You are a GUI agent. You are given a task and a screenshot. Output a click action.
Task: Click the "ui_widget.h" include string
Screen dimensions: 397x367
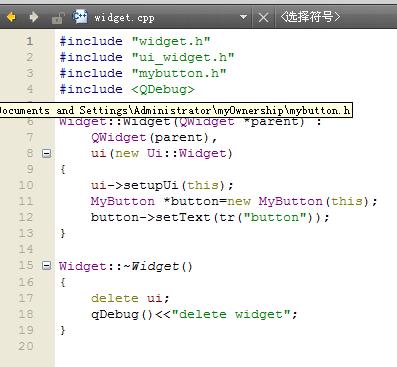tap(183, 57)
